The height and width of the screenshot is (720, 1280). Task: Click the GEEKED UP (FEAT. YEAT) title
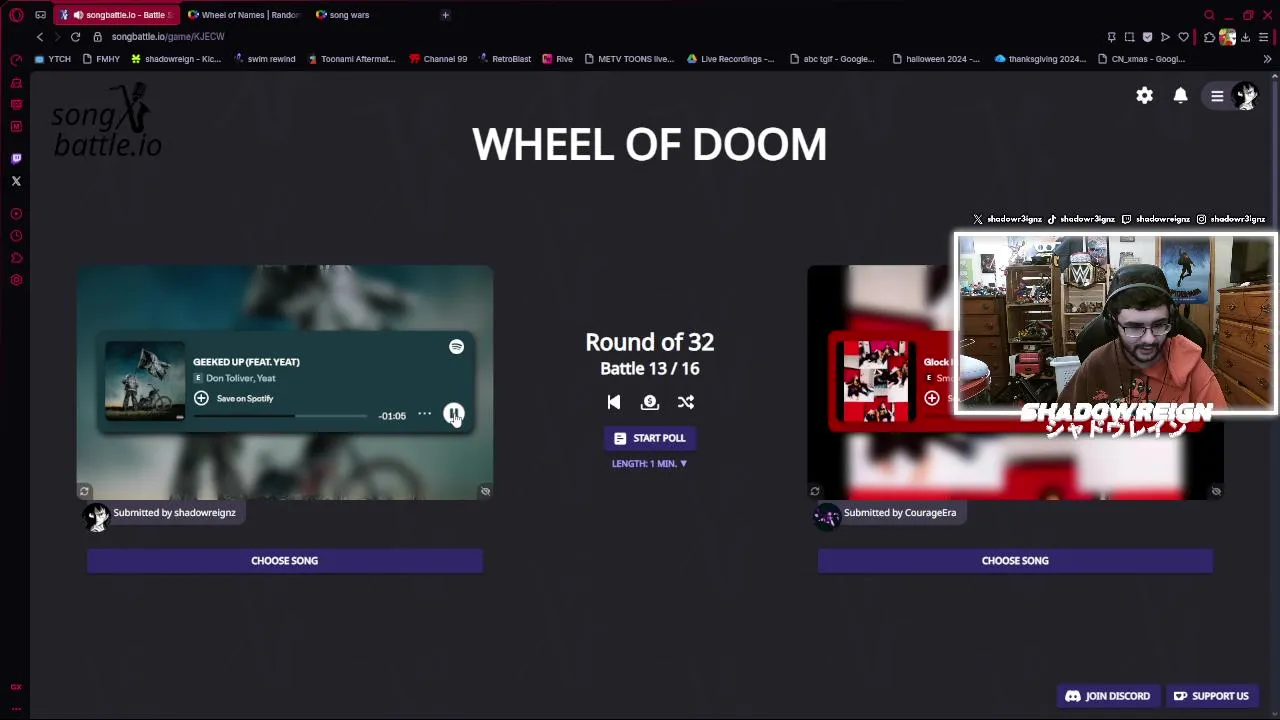[246, 362]
